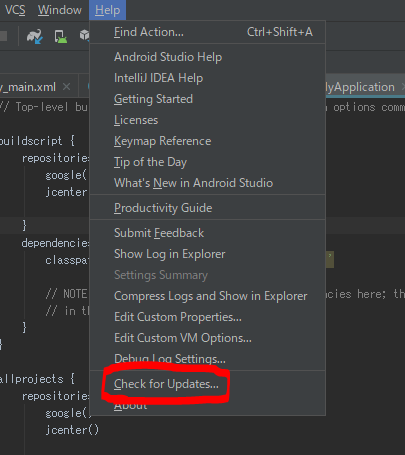405x455 pixels.
Task: Open Android Studio Help
Action: click(207, 57)
